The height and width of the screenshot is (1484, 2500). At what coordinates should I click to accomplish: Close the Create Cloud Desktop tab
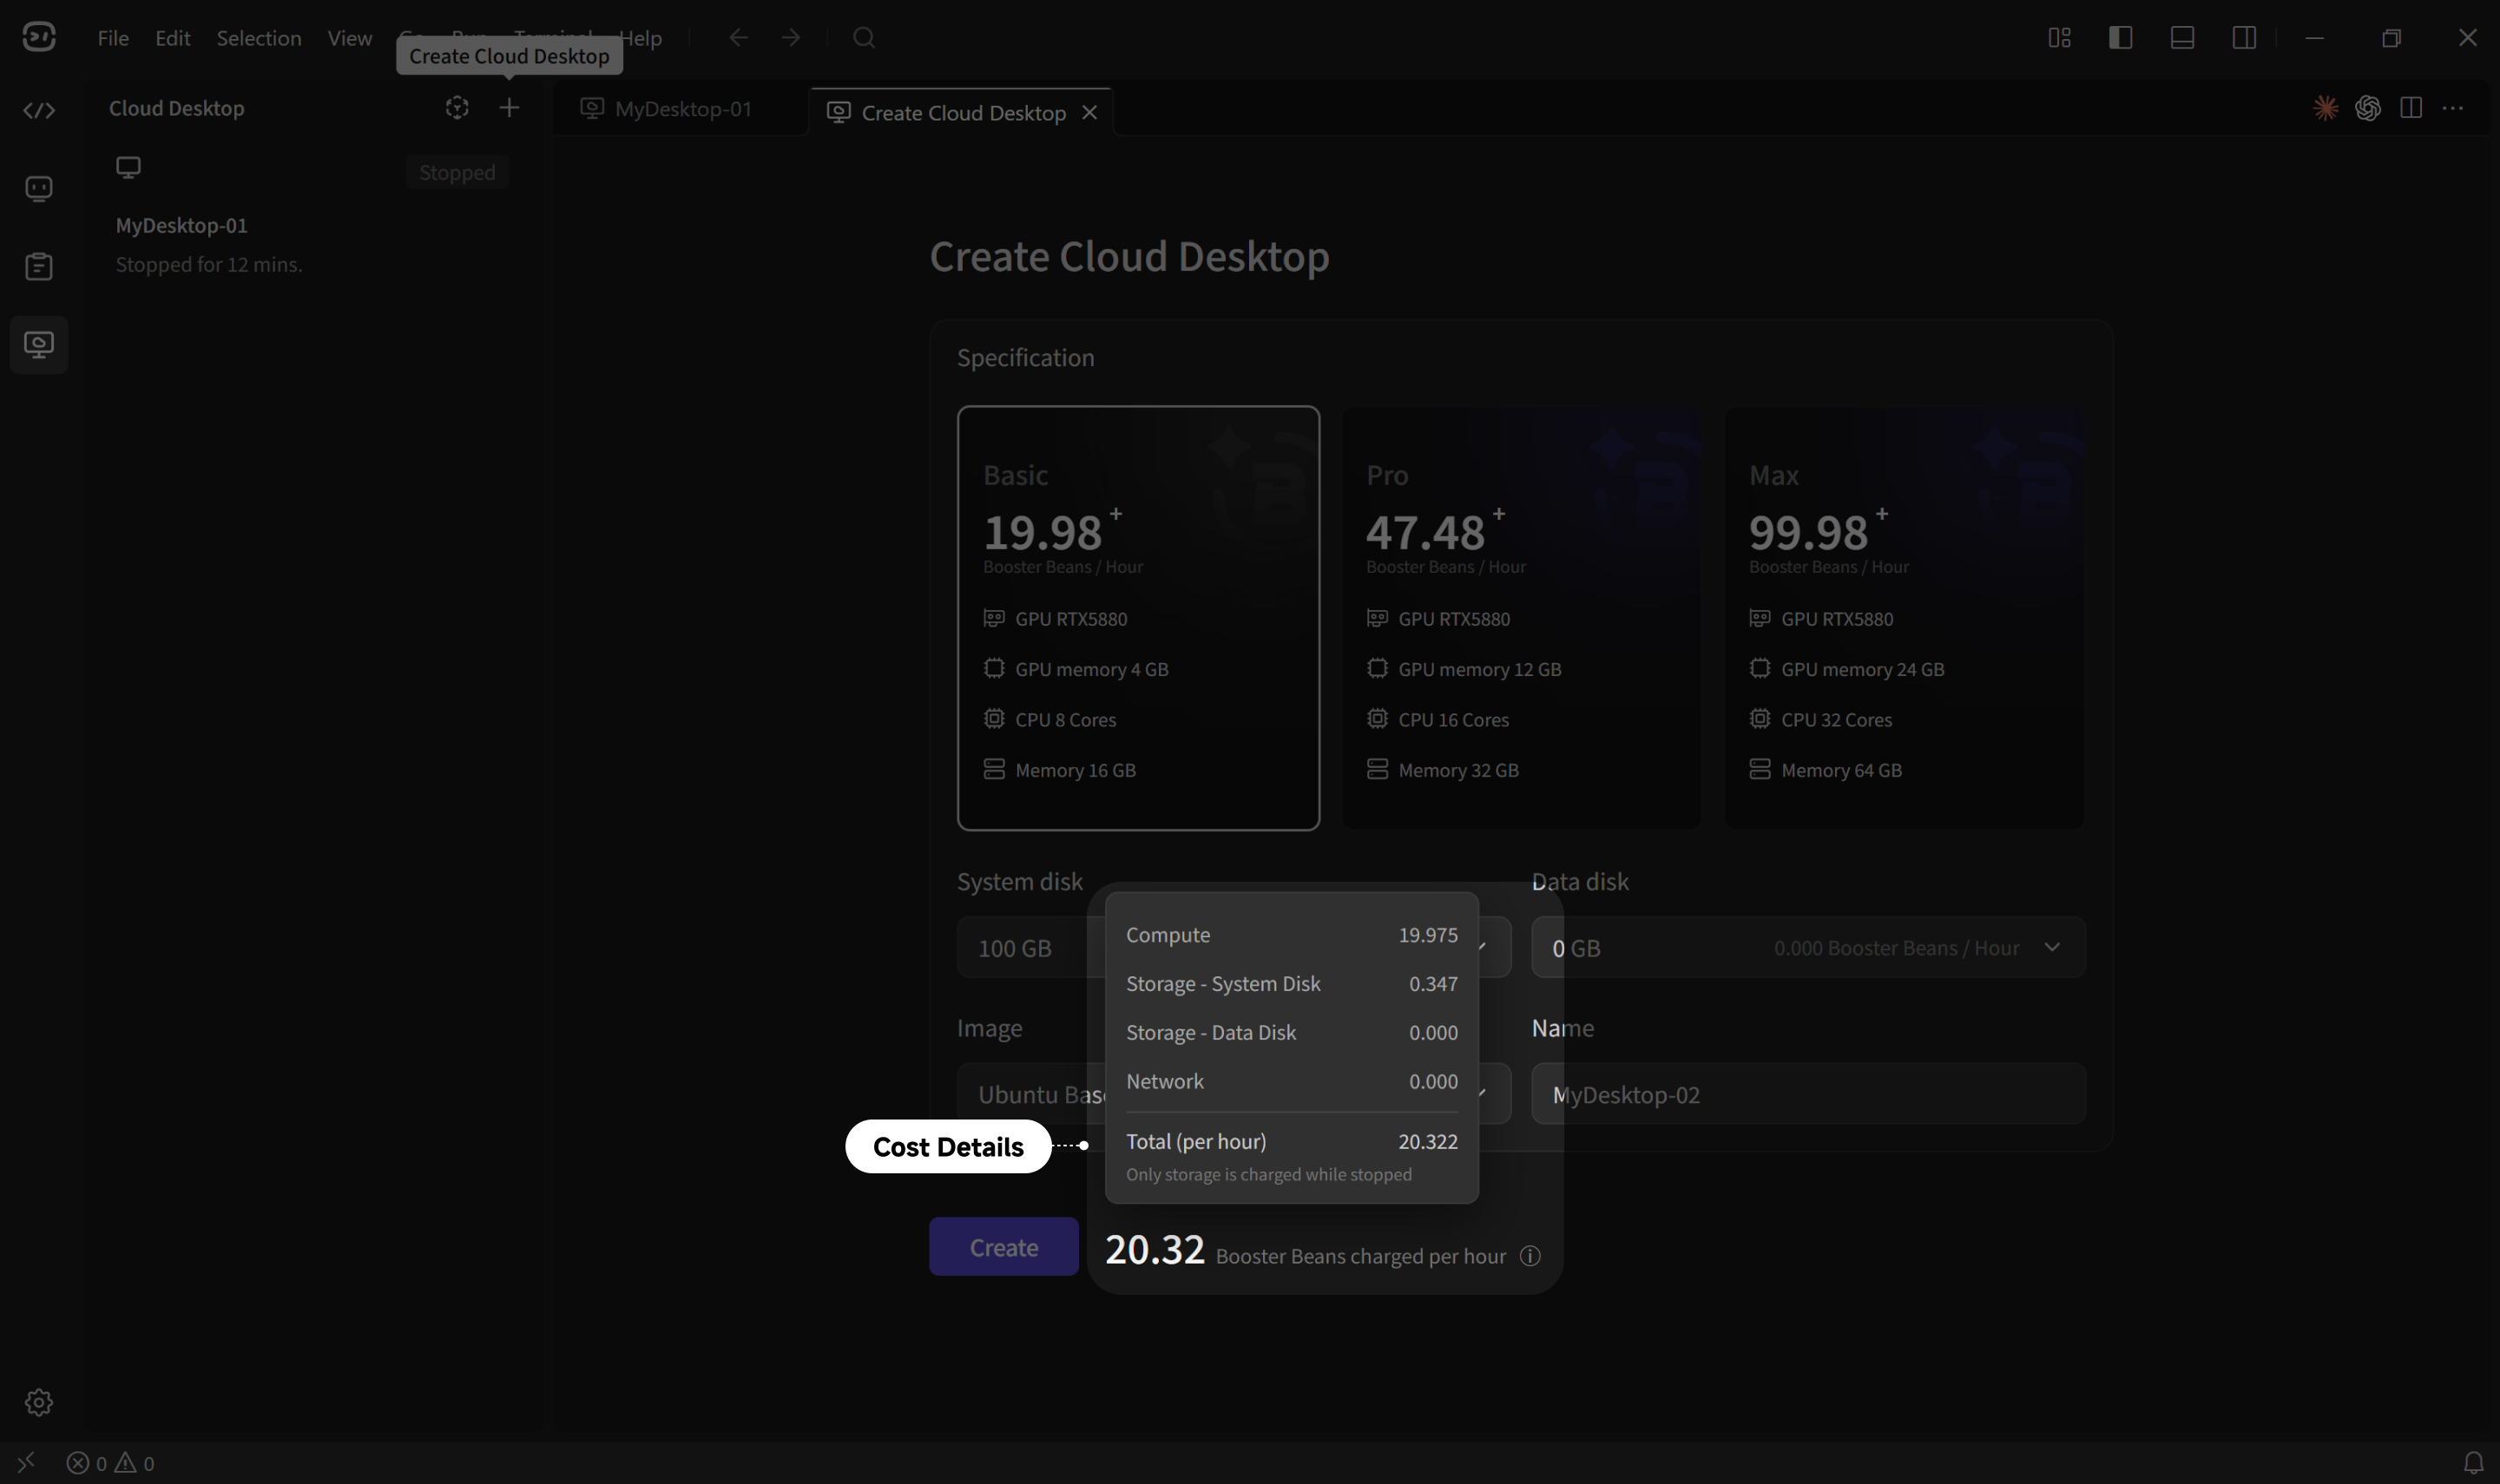(x=1090, y=113)
